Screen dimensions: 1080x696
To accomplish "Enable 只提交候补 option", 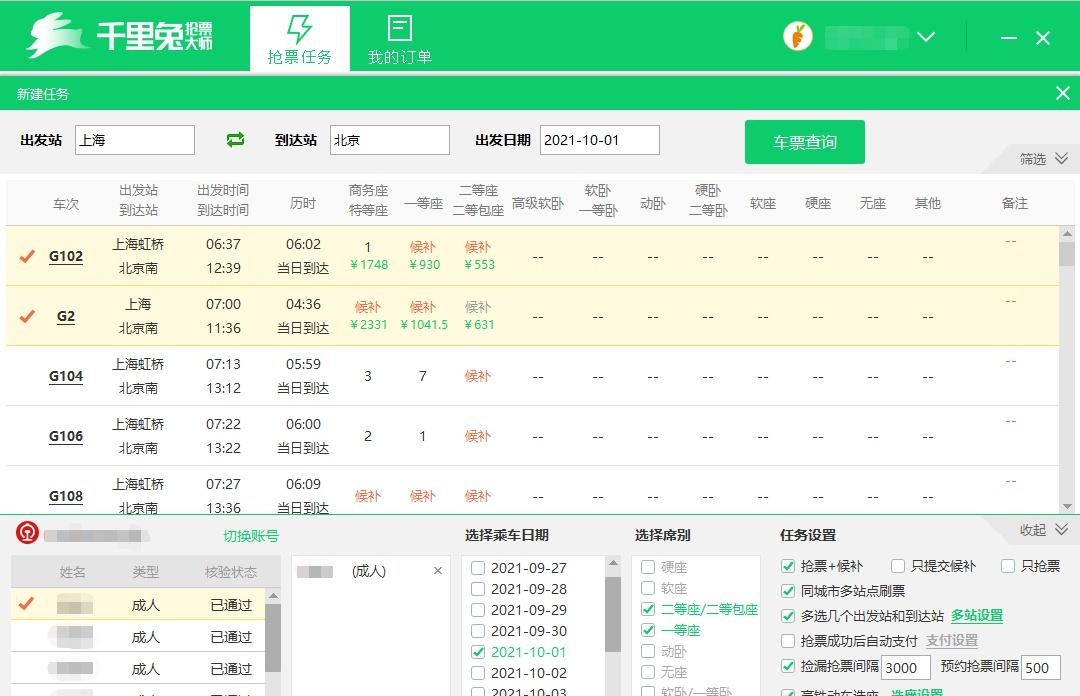I will tap(897, 566).
